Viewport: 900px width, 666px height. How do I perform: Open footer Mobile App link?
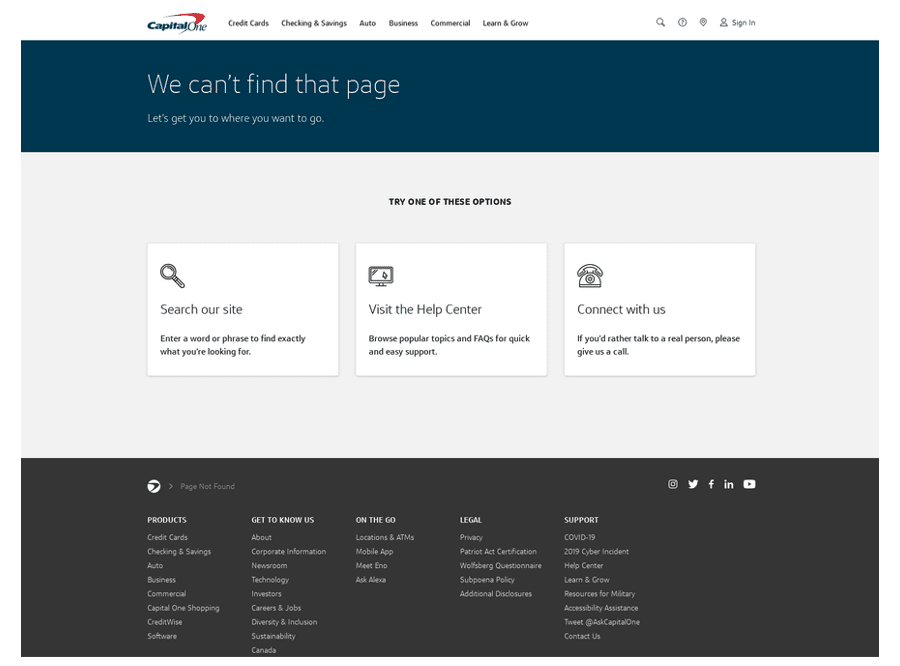(x=374, y=552)
